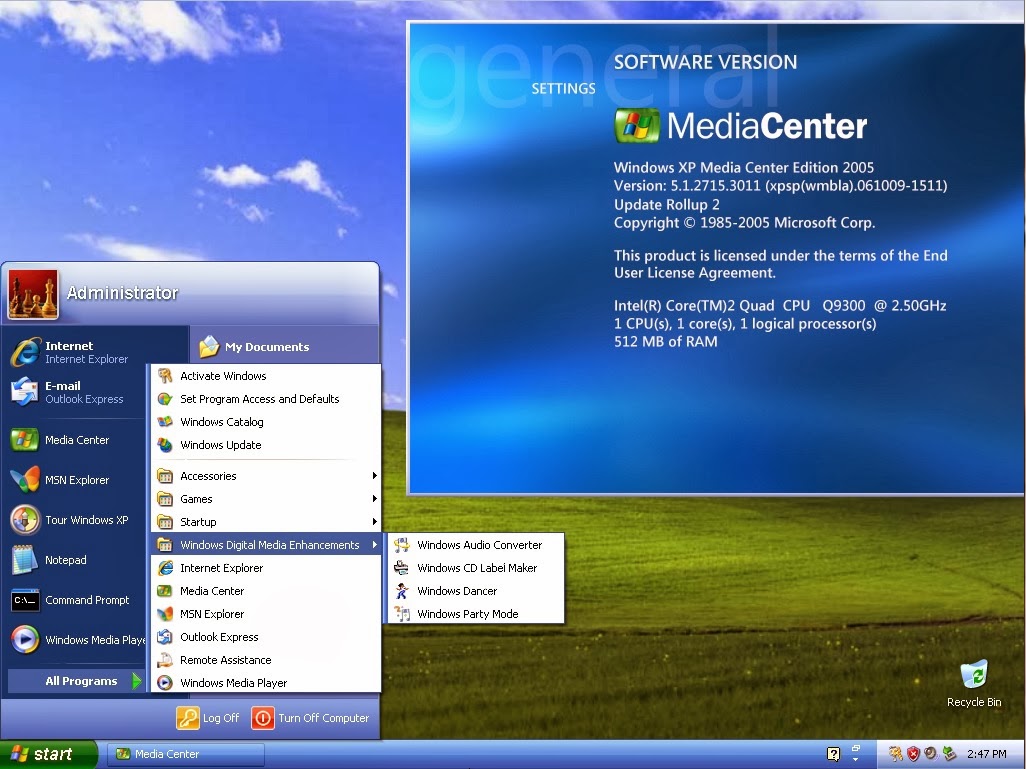
Task: Open Windows CD Label Maker
Action: pos(476,567)
